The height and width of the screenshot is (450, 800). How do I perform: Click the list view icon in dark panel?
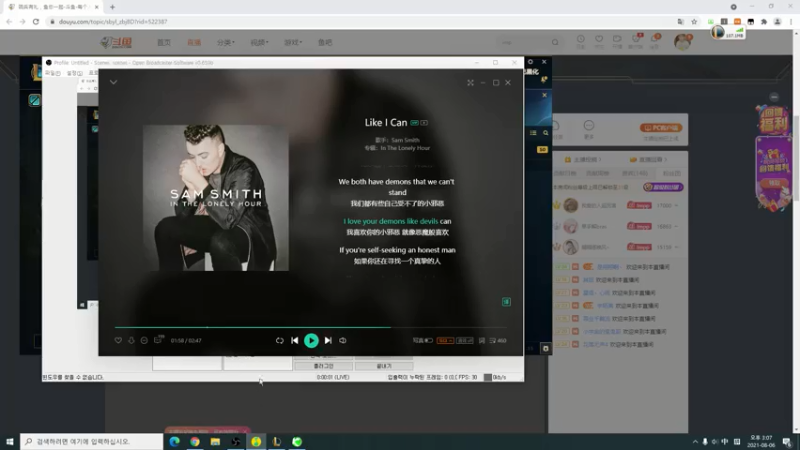(533, 133)
